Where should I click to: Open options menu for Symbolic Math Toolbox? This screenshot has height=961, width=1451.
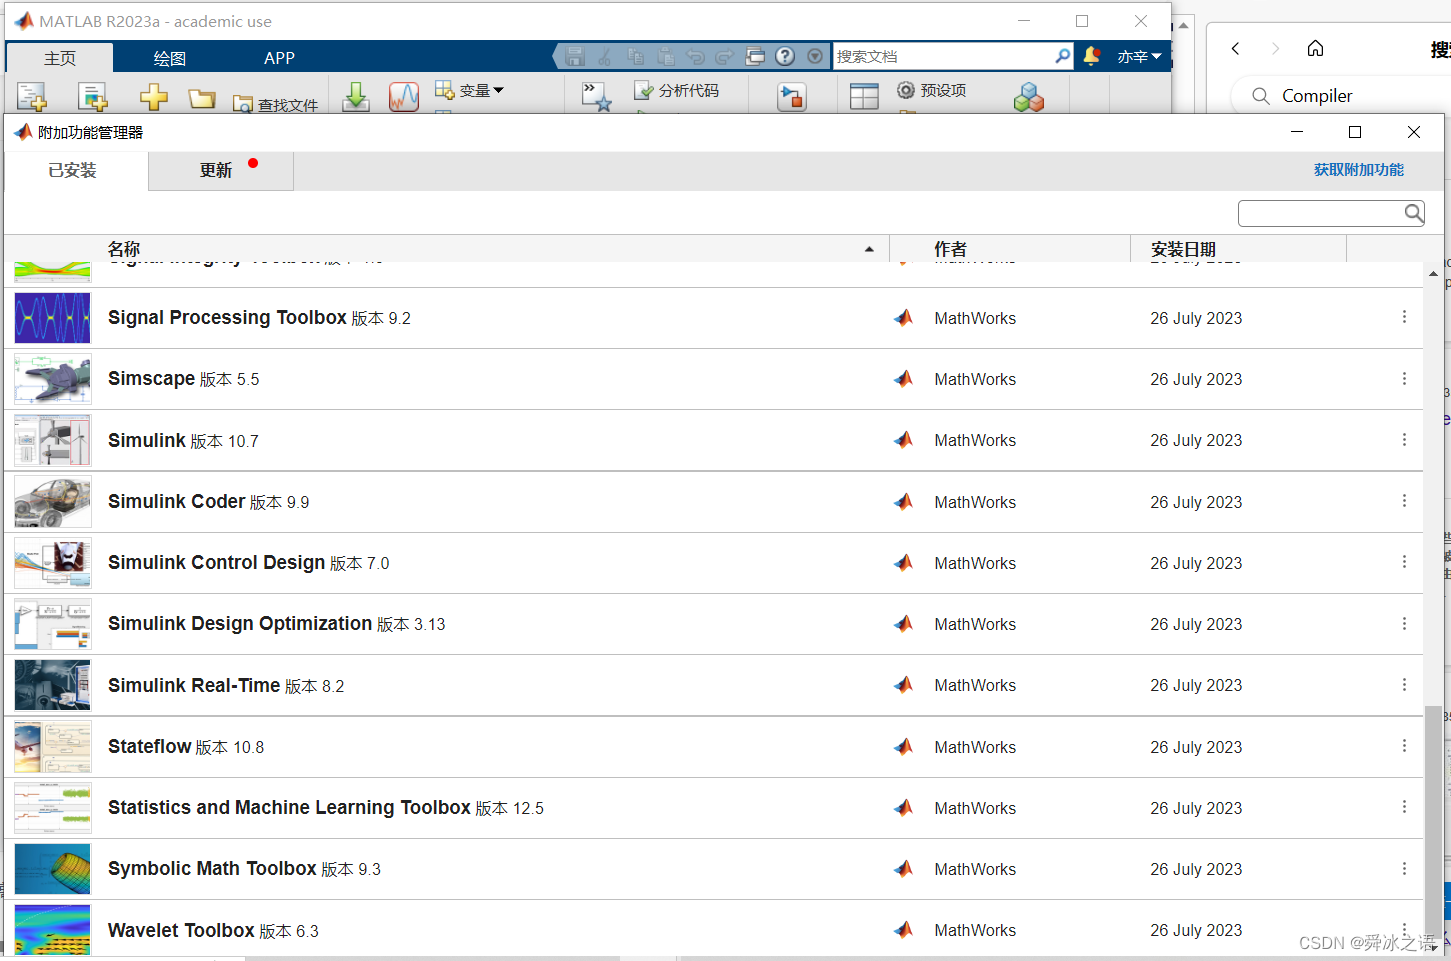pyautogui.click(x=1404, y=868)
